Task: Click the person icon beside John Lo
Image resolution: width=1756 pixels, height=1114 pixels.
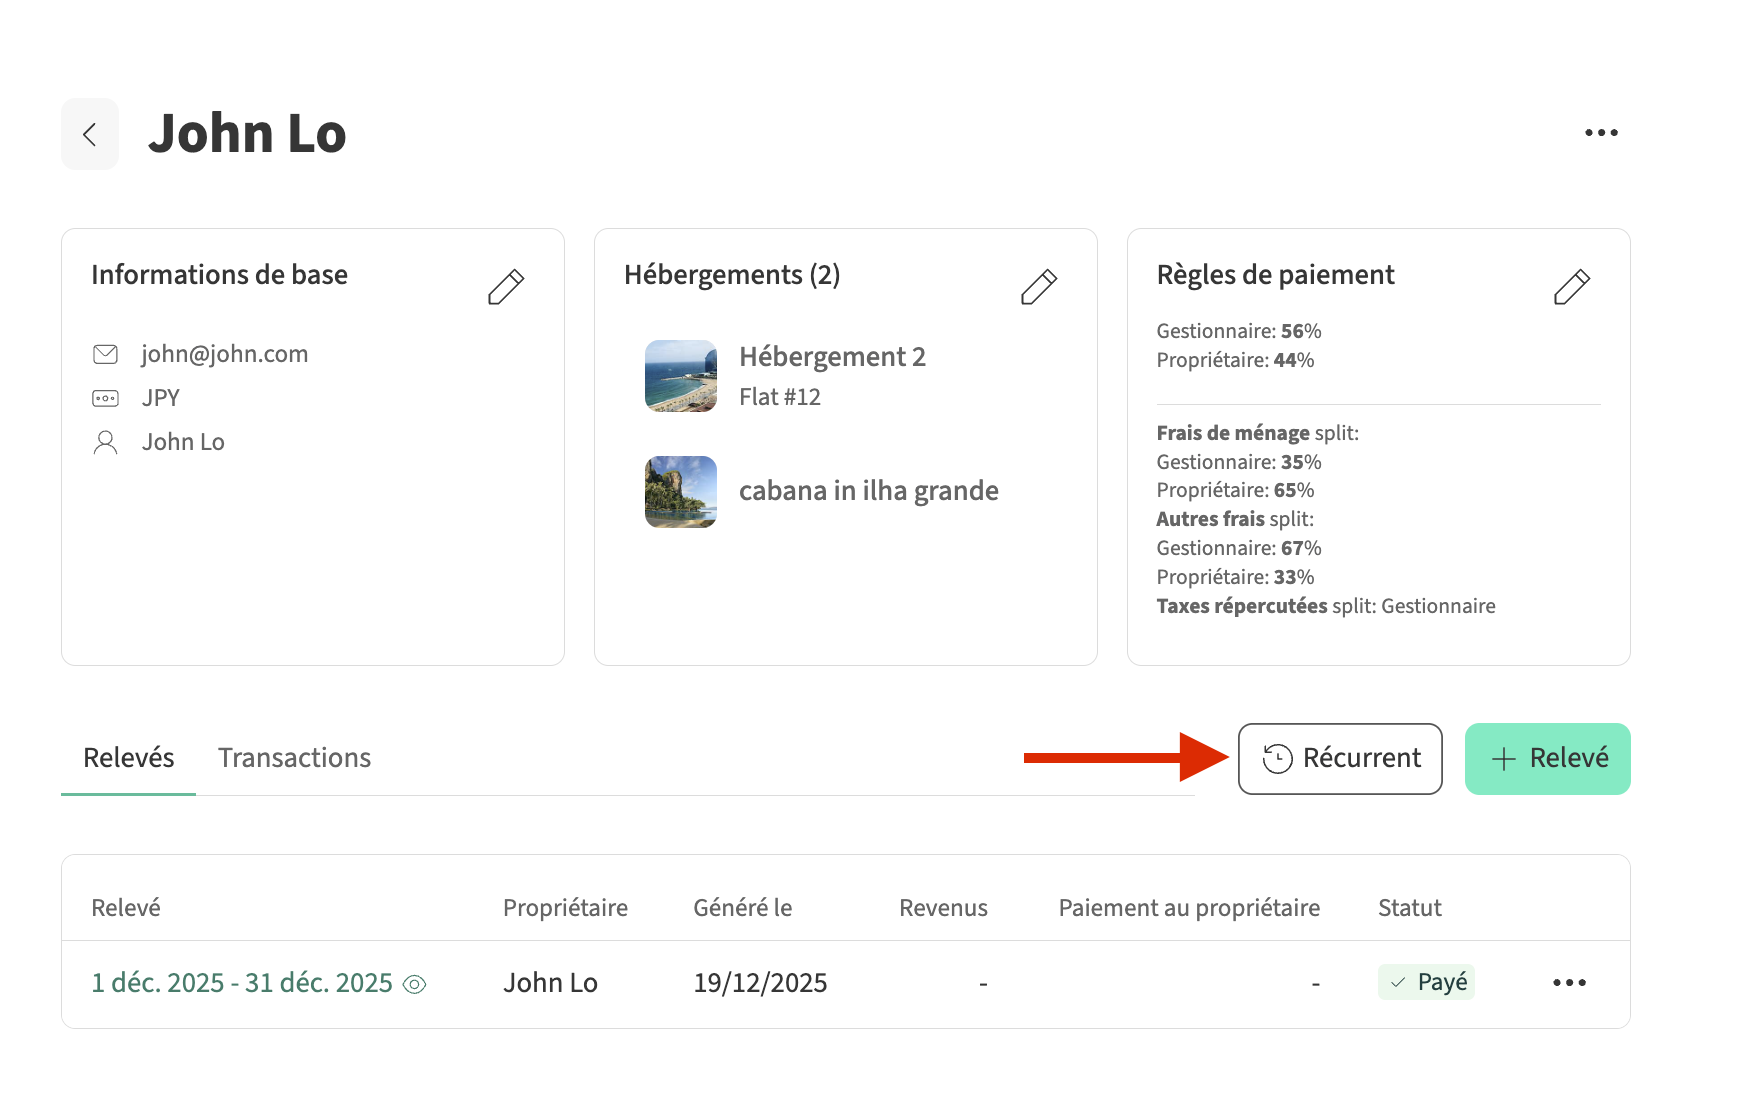Action: pyautogui.click(x=105, y=443)
